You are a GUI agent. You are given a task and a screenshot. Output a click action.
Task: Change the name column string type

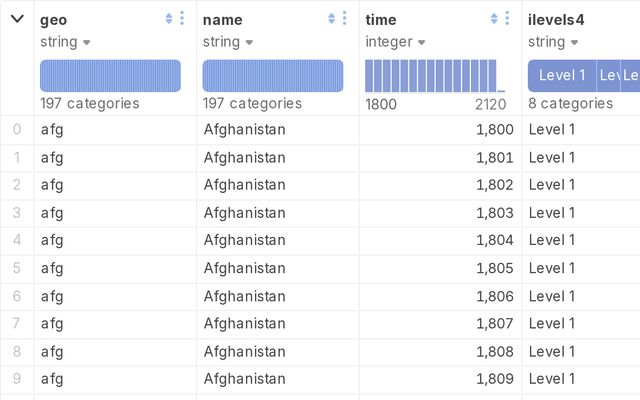pos(228,42)
